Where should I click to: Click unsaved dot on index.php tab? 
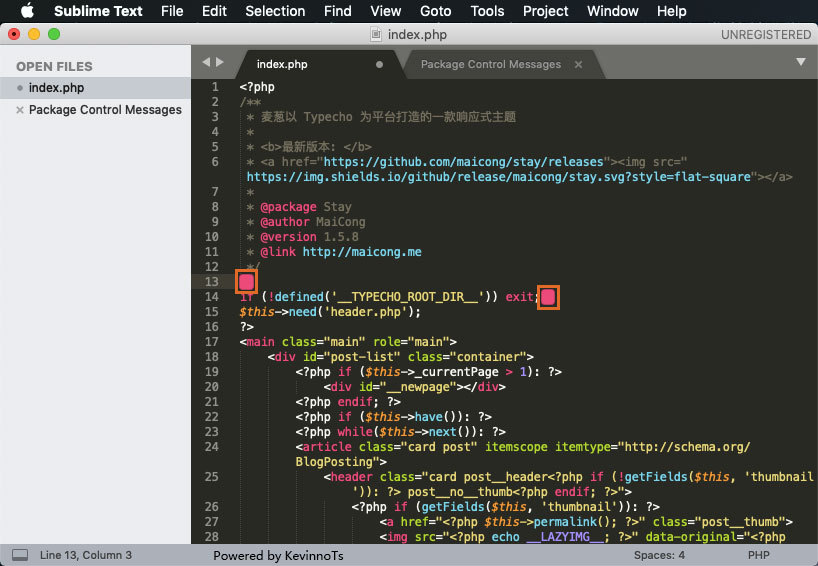click(x=379, y=65)
